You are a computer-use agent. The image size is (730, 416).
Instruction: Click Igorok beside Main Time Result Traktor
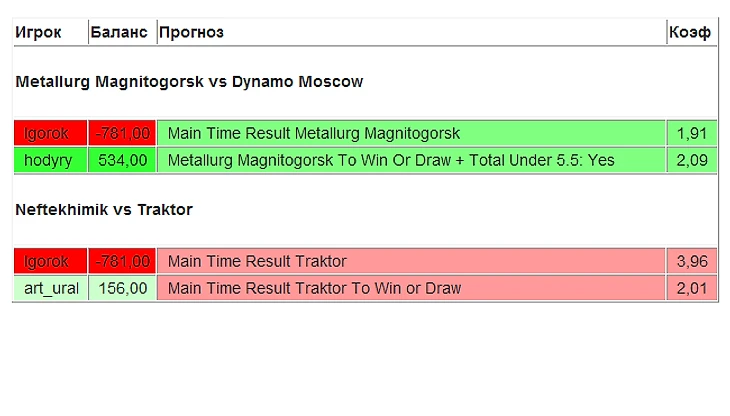click(x=48, y=261)
